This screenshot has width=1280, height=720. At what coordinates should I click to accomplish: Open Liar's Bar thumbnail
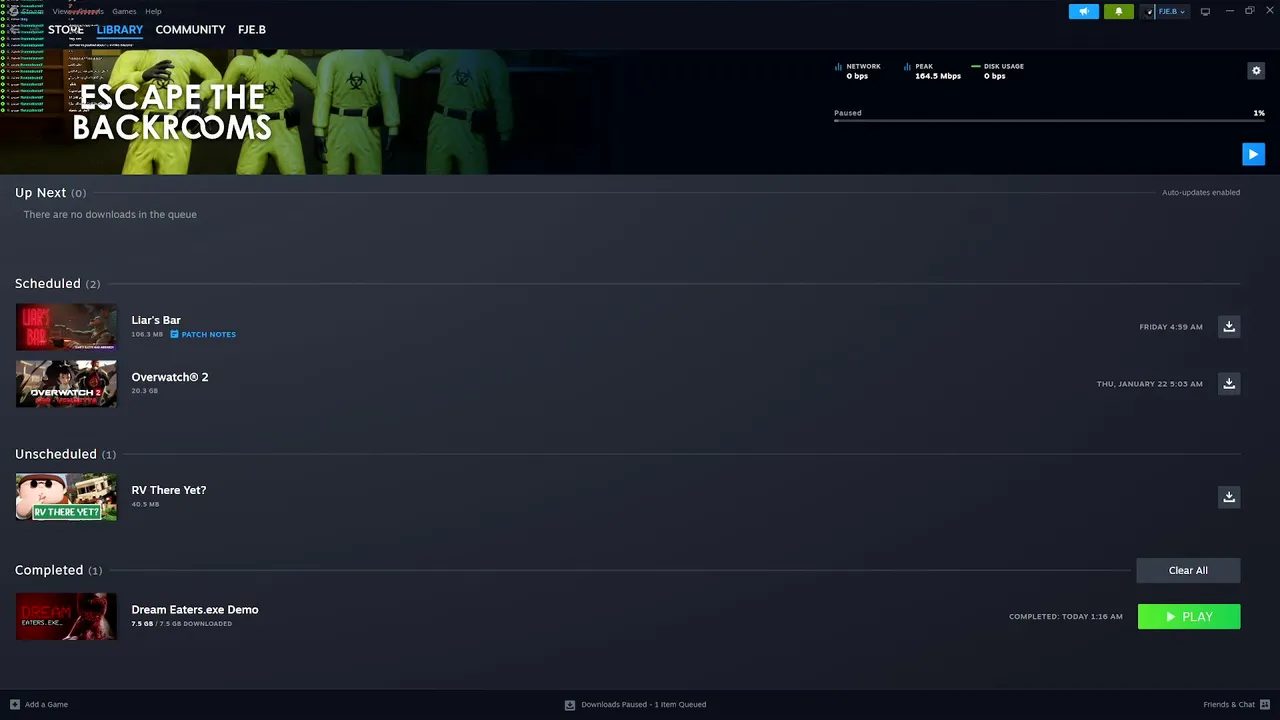point(66,327)
